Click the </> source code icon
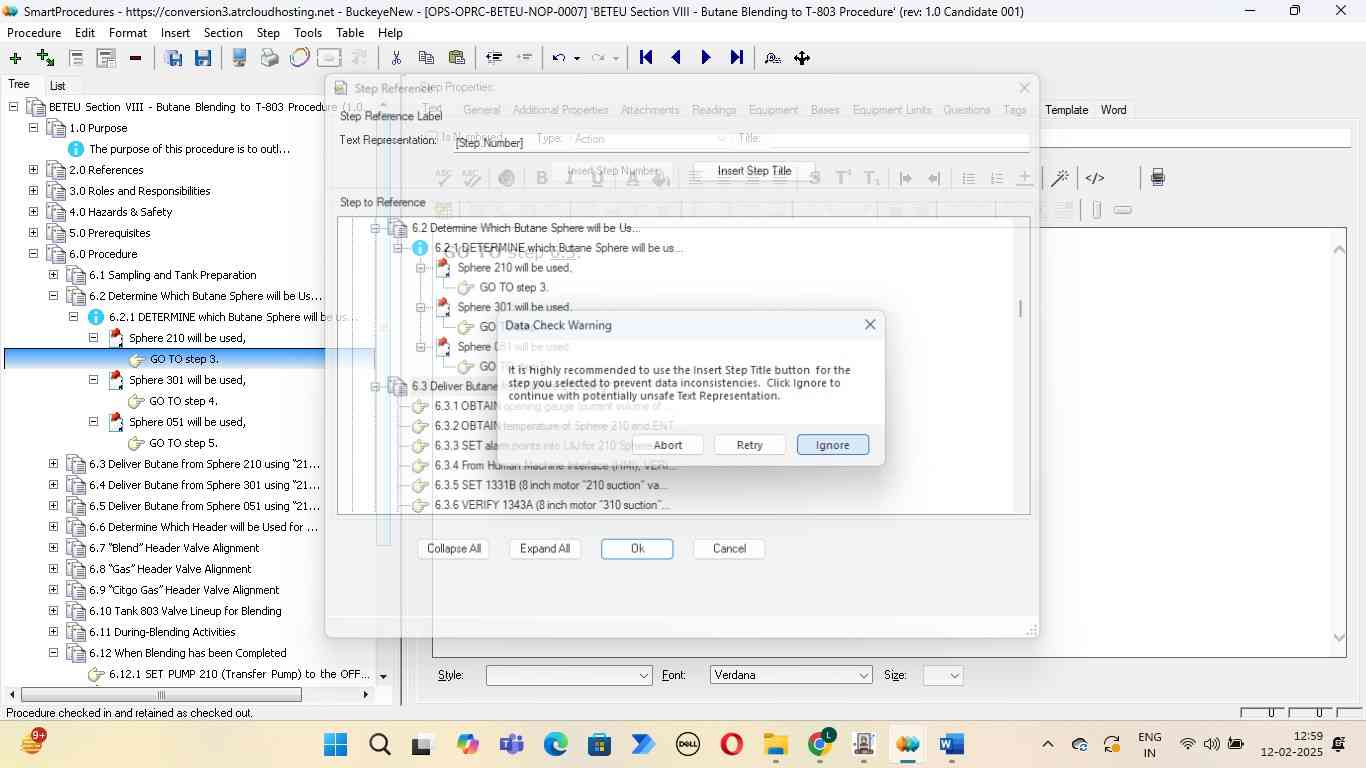This screenshot has width=1366, height=768. (x=1095, y=178)
